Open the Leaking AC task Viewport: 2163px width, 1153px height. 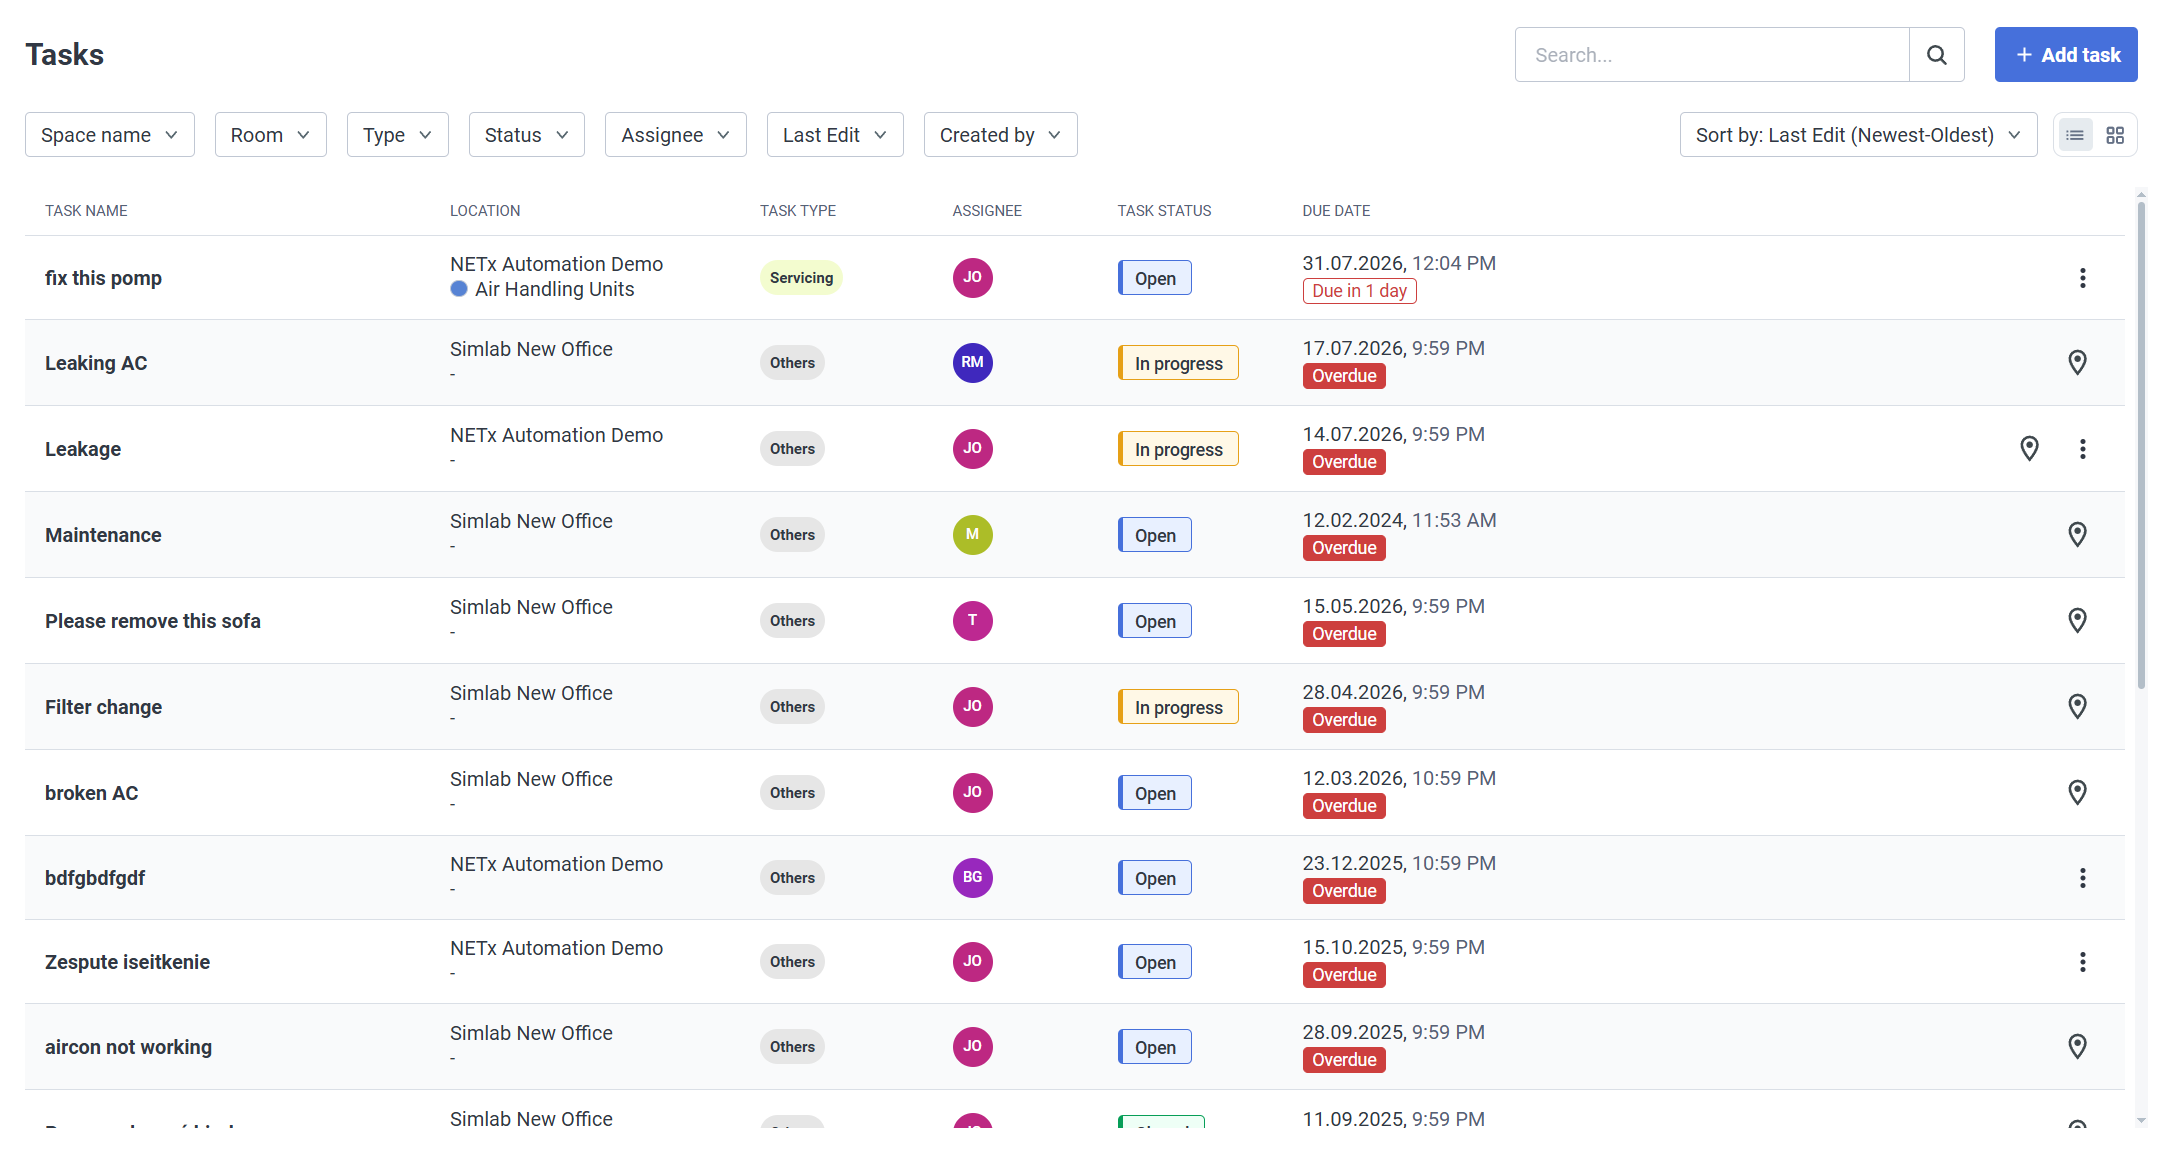96,363
